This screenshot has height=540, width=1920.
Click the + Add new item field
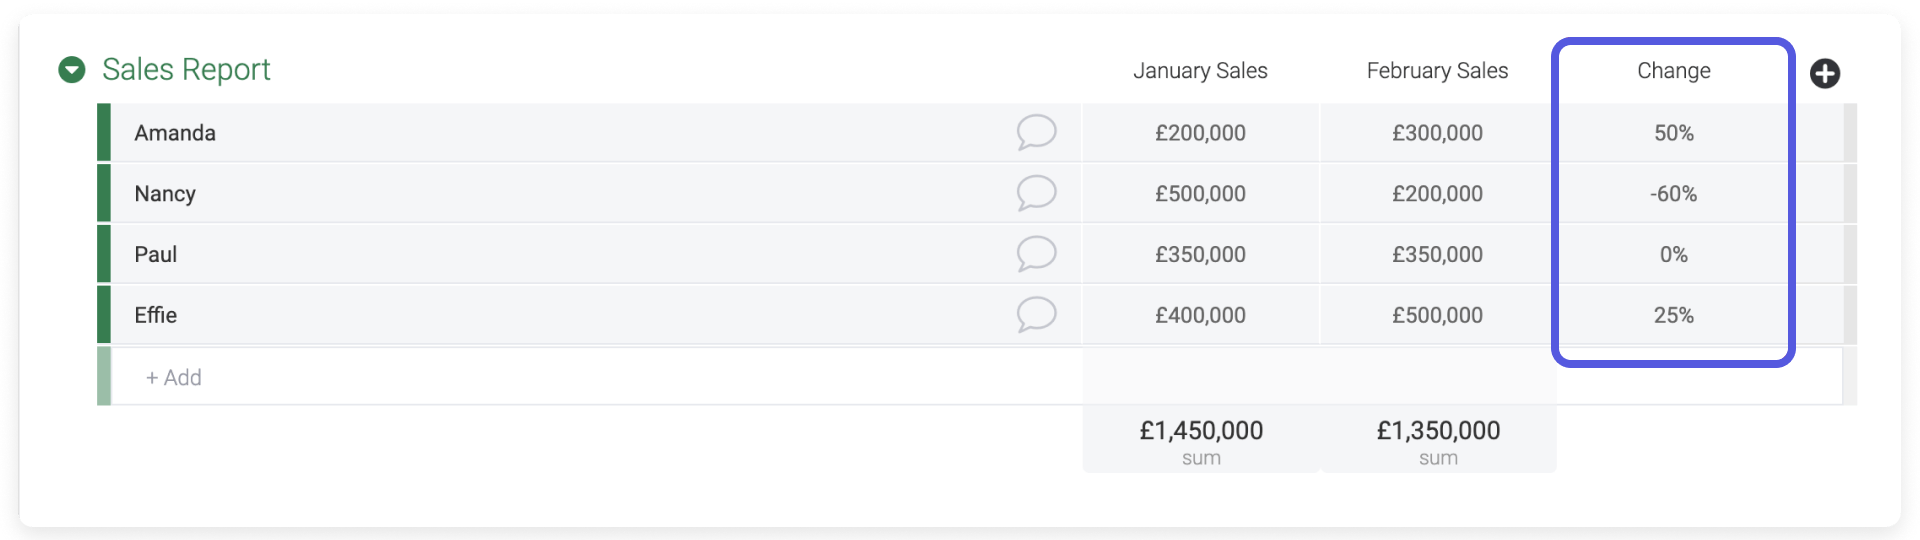pyautogui.click(x=596, y=377)
